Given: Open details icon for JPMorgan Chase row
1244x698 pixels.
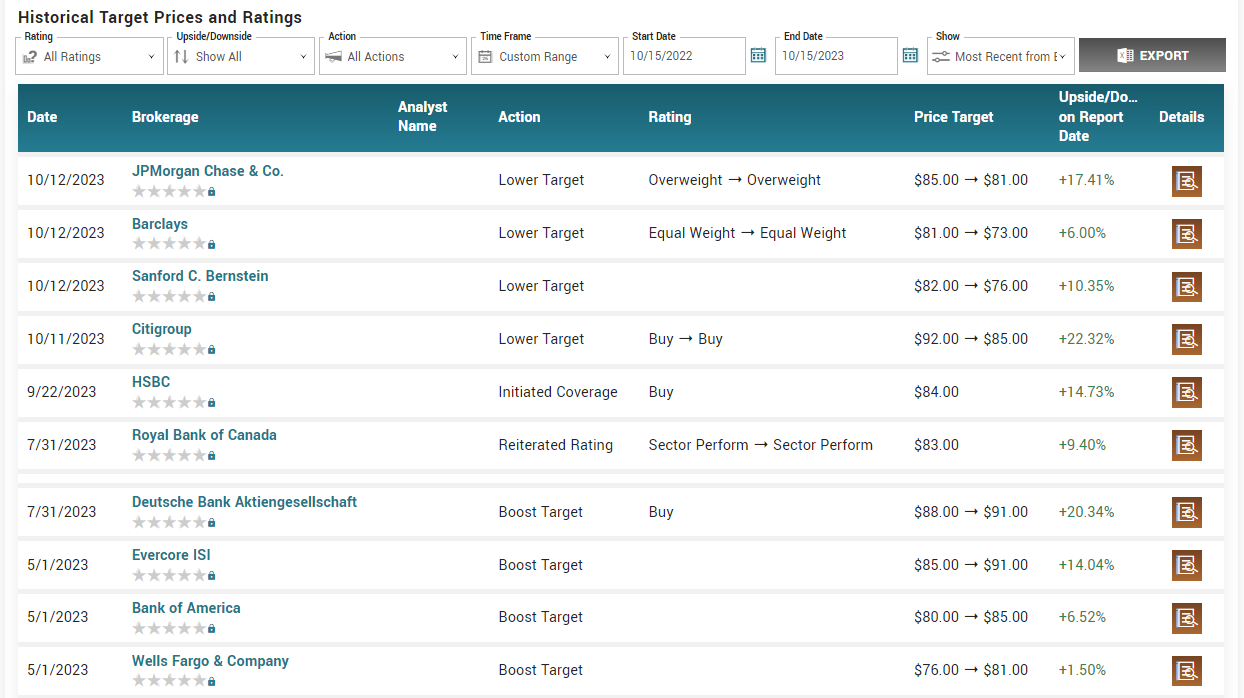Looking at the screenshot, I should [1186, 181].
